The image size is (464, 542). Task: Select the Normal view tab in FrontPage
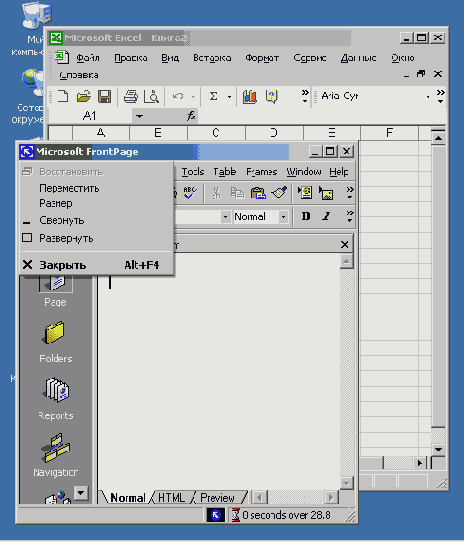[x=128, y=498]
